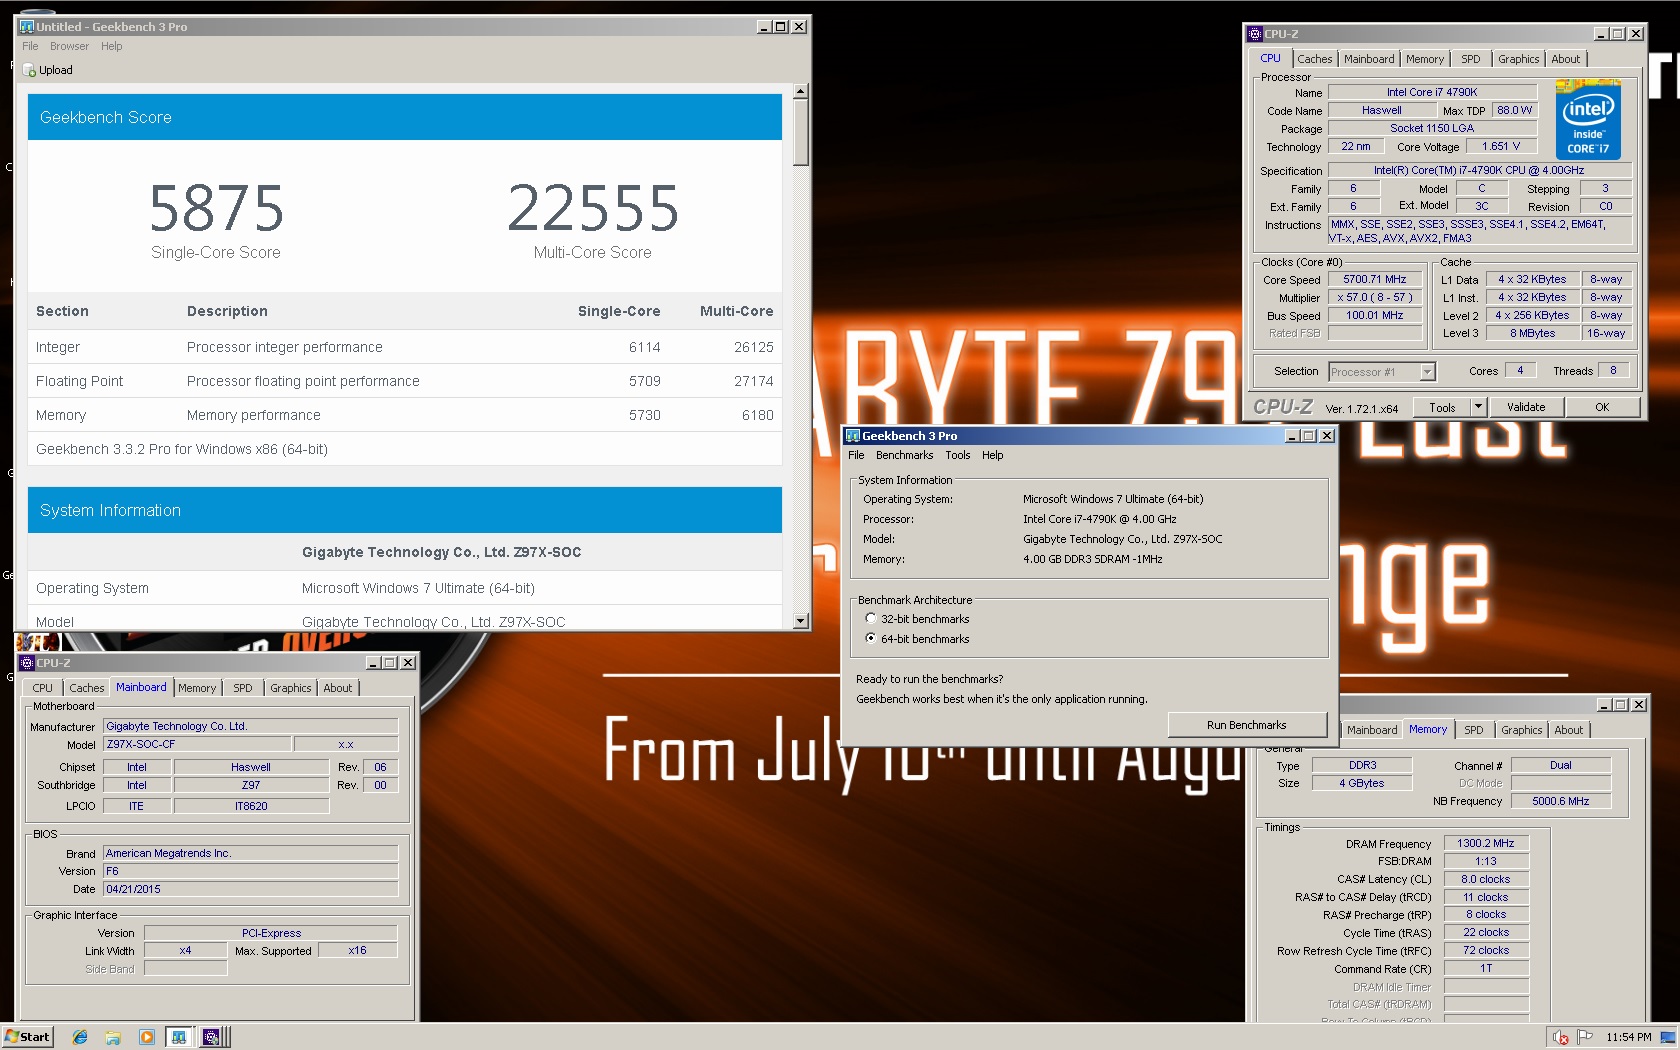Switch to Graphics tab in bottom-right CPU-Z window
1680x1050 pixels.
(x=1521, y=730)
